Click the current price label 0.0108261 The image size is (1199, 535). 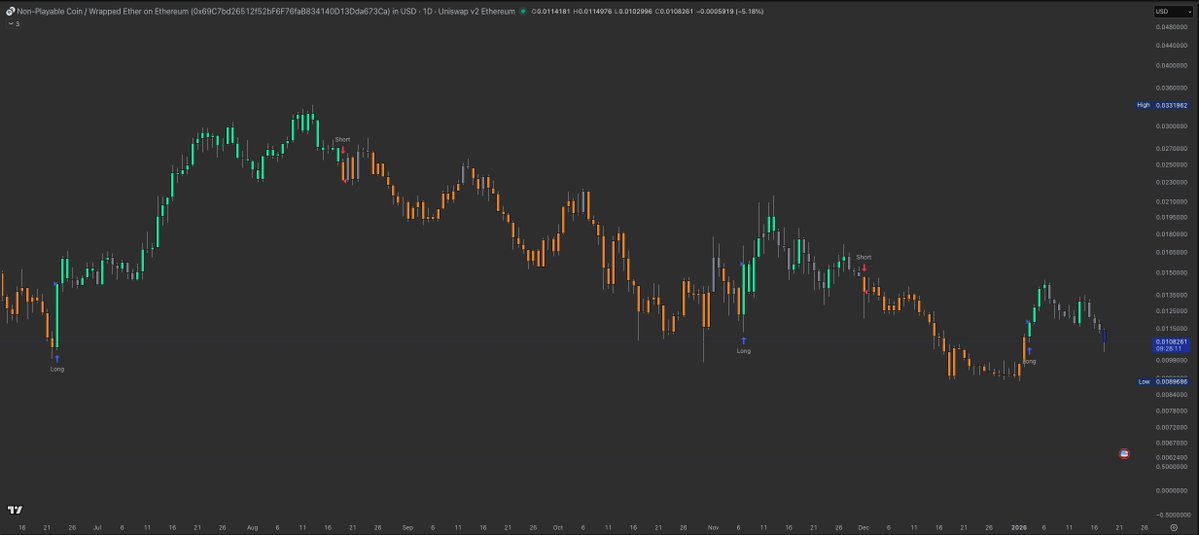coord(1171,345)
